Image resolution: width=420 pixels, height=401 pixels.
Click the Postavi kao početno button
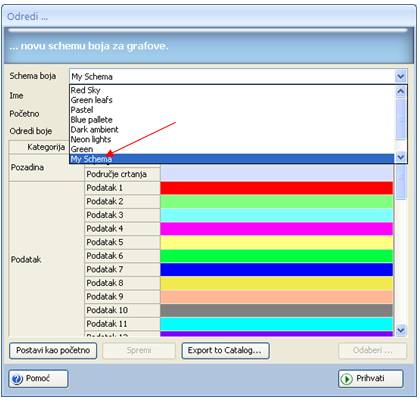53,351
